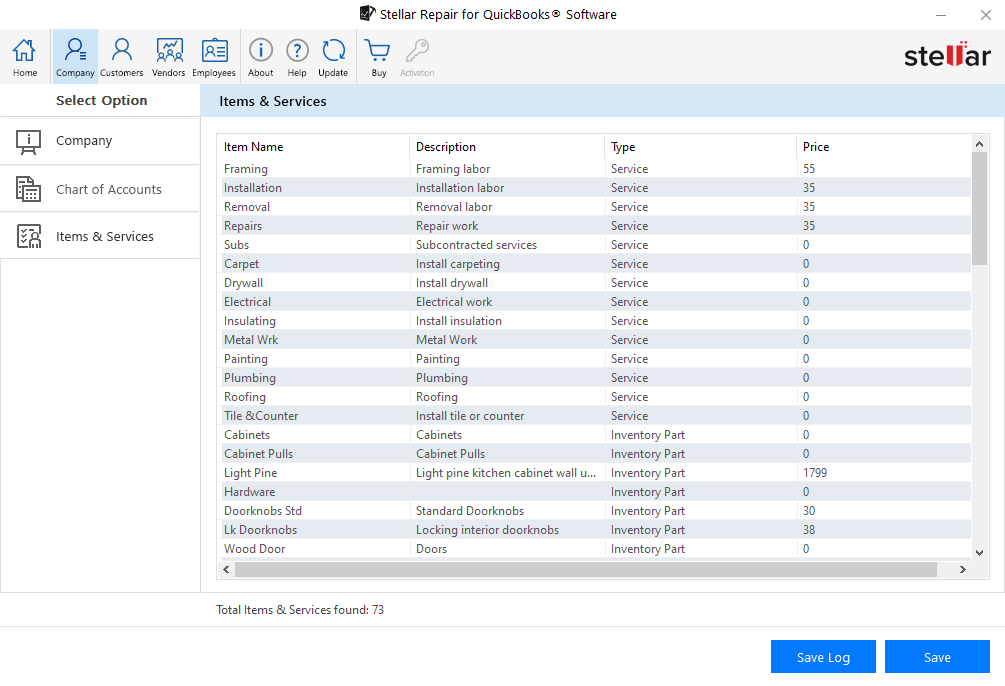1005x686 pixels.
Task: Click the Lk Doorknobs price 38
Action: click(809, 530)
